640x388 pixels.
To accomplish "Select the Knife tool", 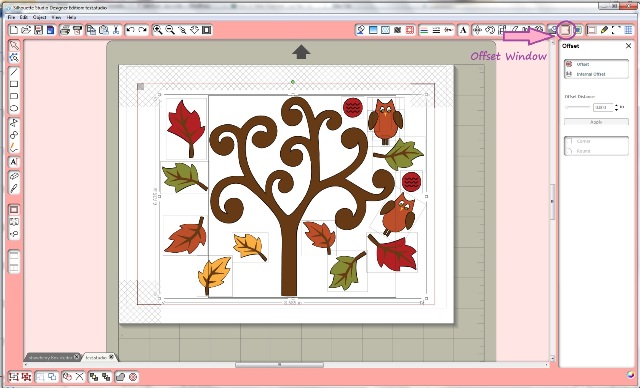I will pos(14,188).
